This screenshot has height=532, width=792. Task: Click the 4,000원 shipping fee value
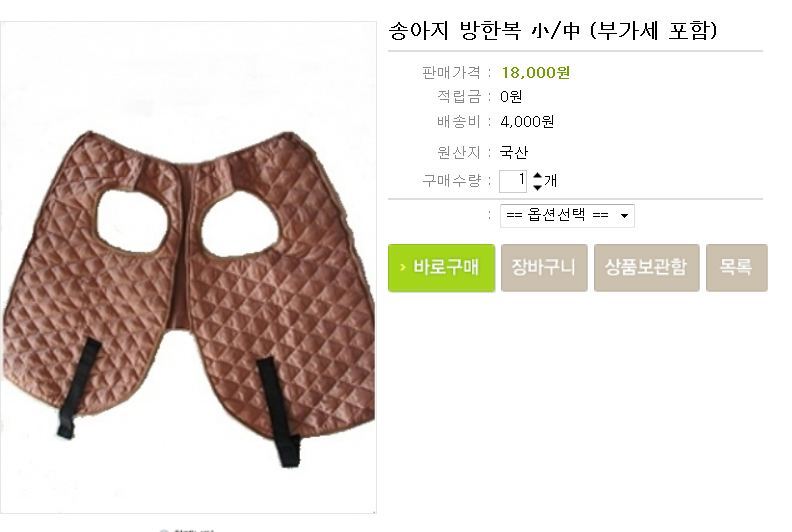click(527, 122)
